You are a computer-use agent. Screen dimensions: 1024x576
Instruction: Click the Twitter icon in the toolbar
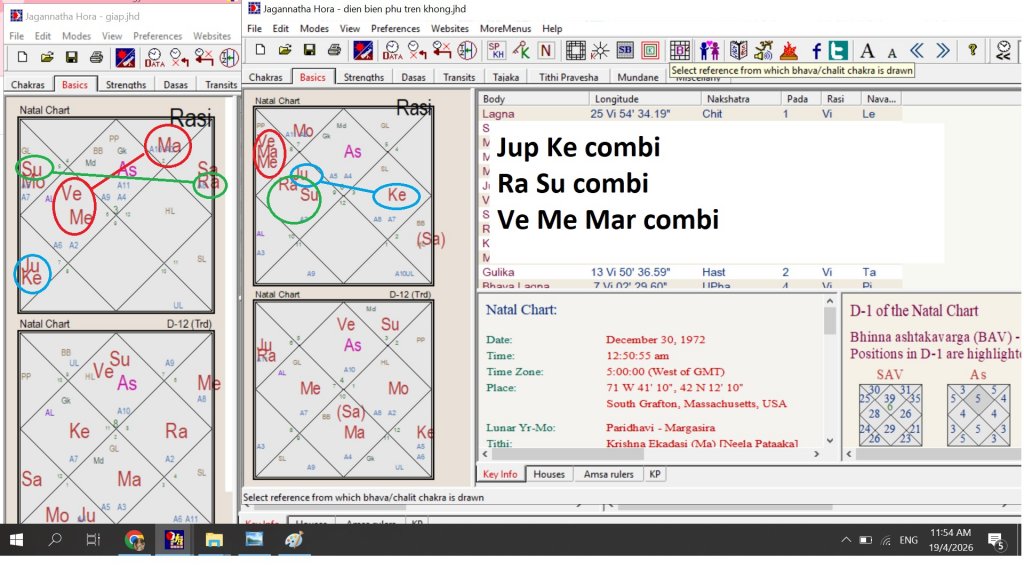838,50
